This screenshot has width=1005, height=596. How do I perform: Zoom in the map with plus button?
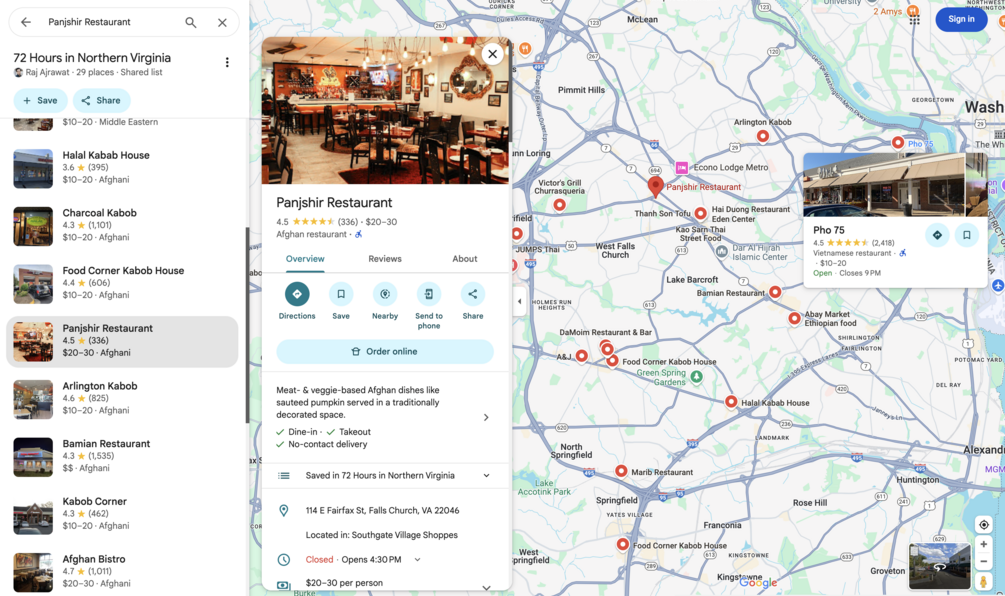point(983,544)
